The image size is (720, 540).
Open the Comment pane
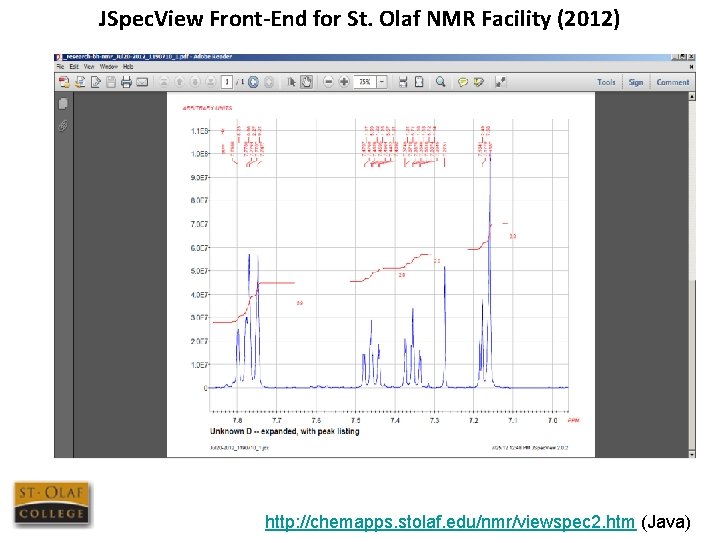(x=673, y=82)
